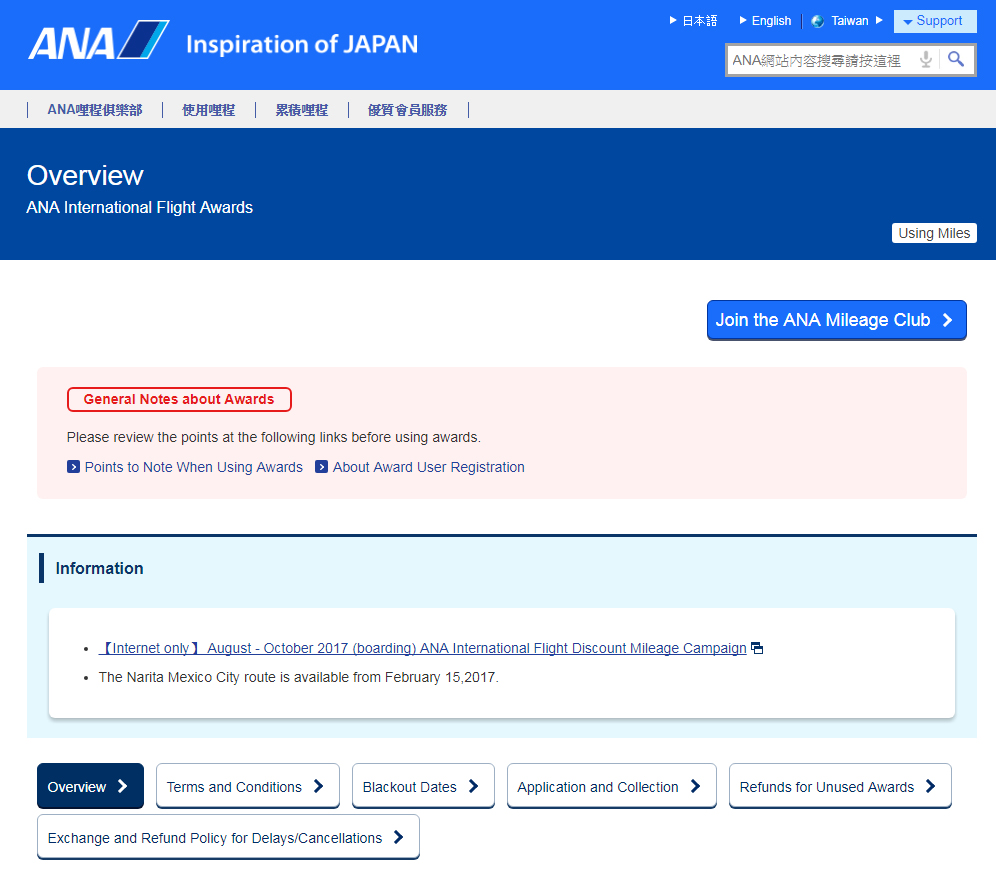Click the new-window icon after campaign link
The width and height of the screenshot is (996, 878).
pyautogui.click(x=757, y=648)
